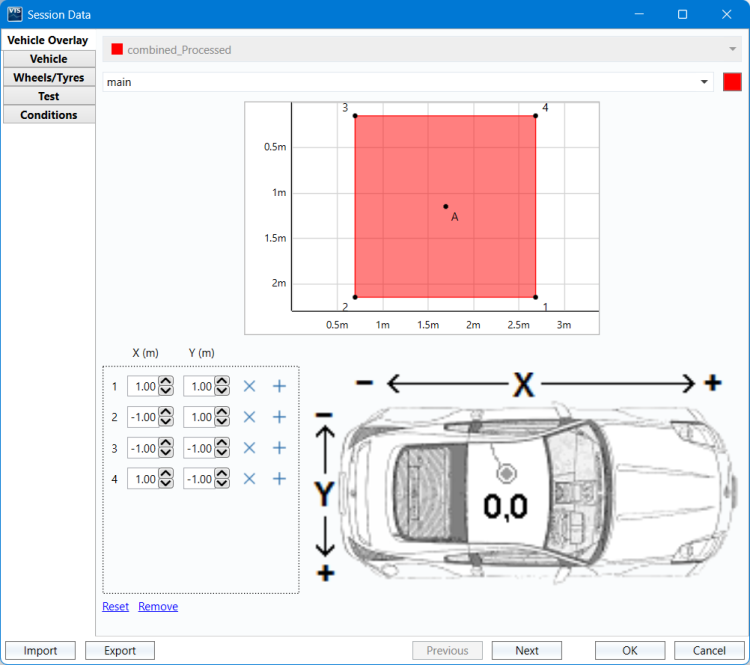Delete point 1 with its X icon

(249, 386)
